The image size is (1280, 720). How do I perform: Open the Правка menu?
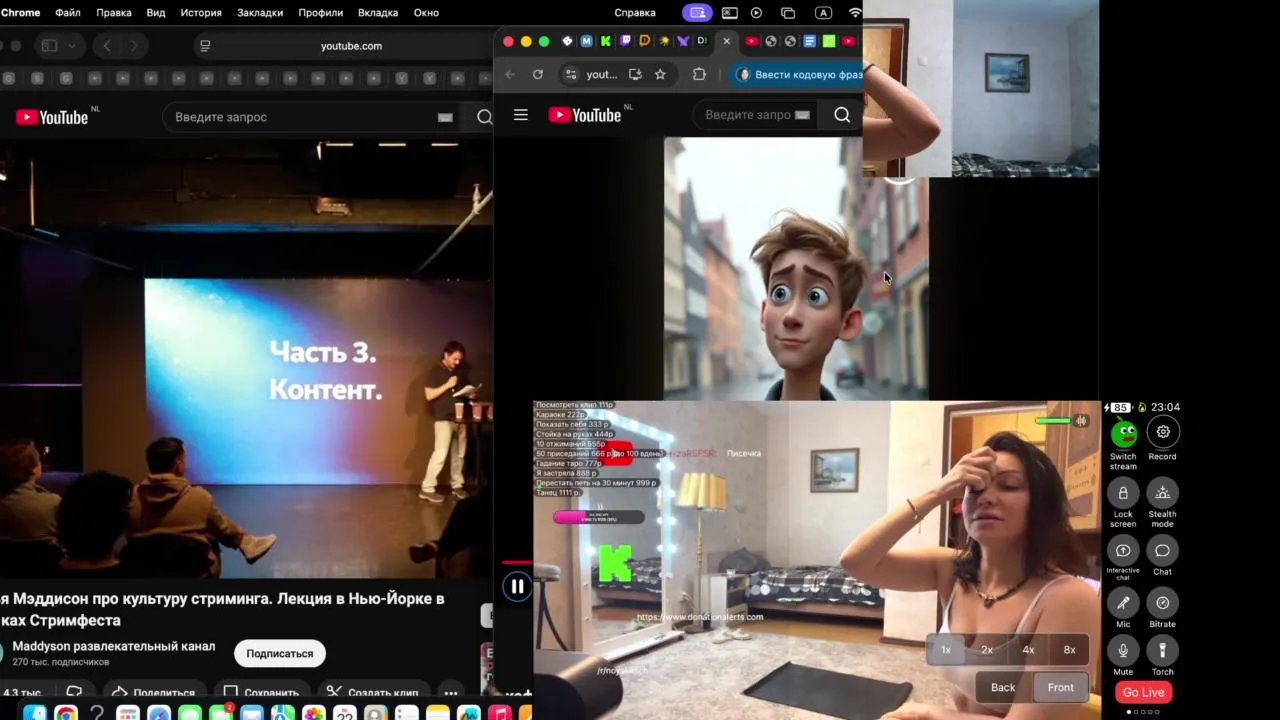(x=114, y=12)
